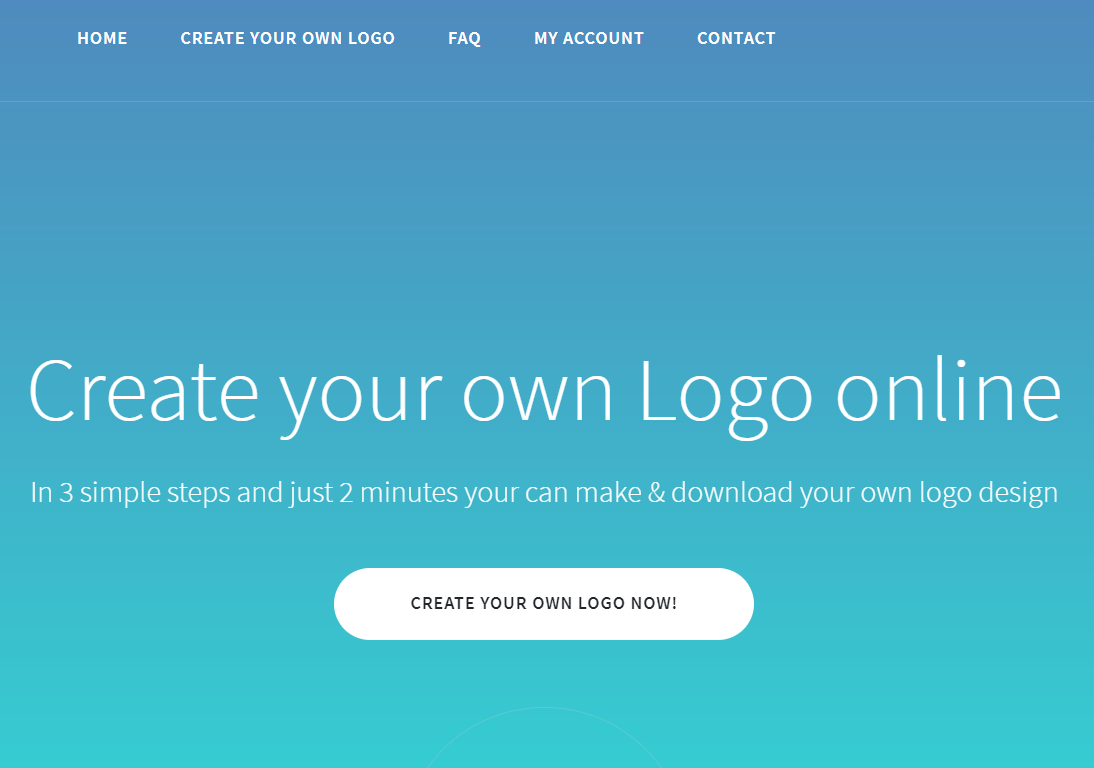Click the word 'NOW!' inside the white button
This screenshot has width=1094, height=768.
pos(654,603)
